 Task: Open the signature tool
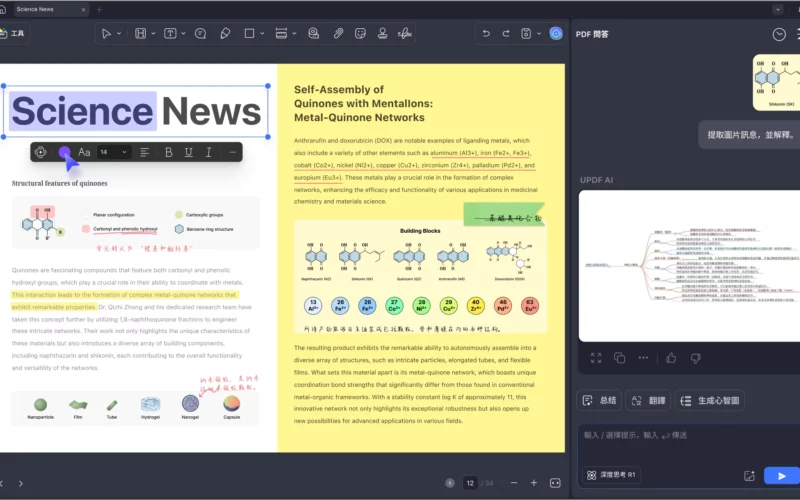pyautogui.click(x=405, y=33)
